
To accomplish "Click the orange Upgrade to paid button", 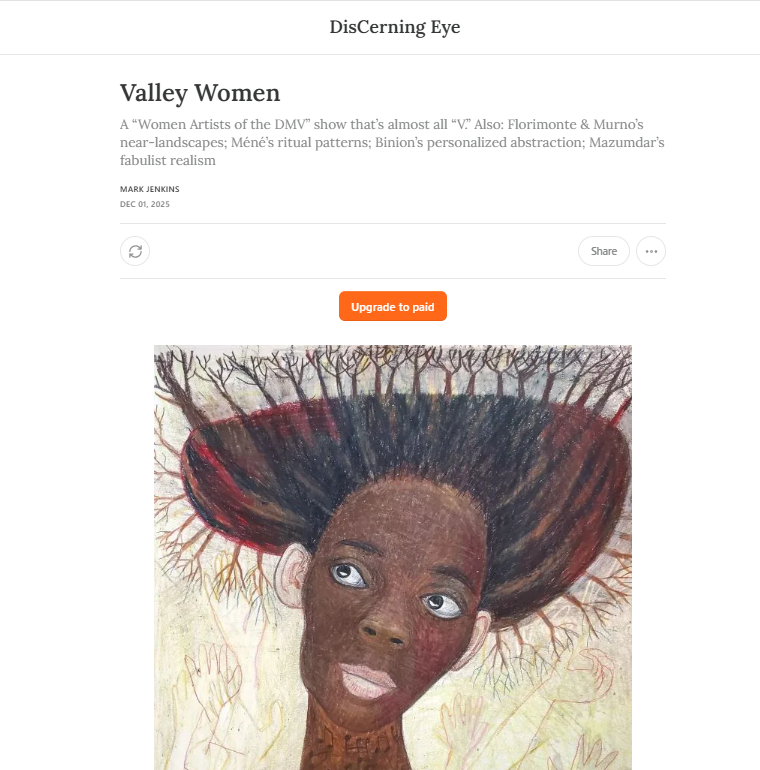I will click(393, 306).
